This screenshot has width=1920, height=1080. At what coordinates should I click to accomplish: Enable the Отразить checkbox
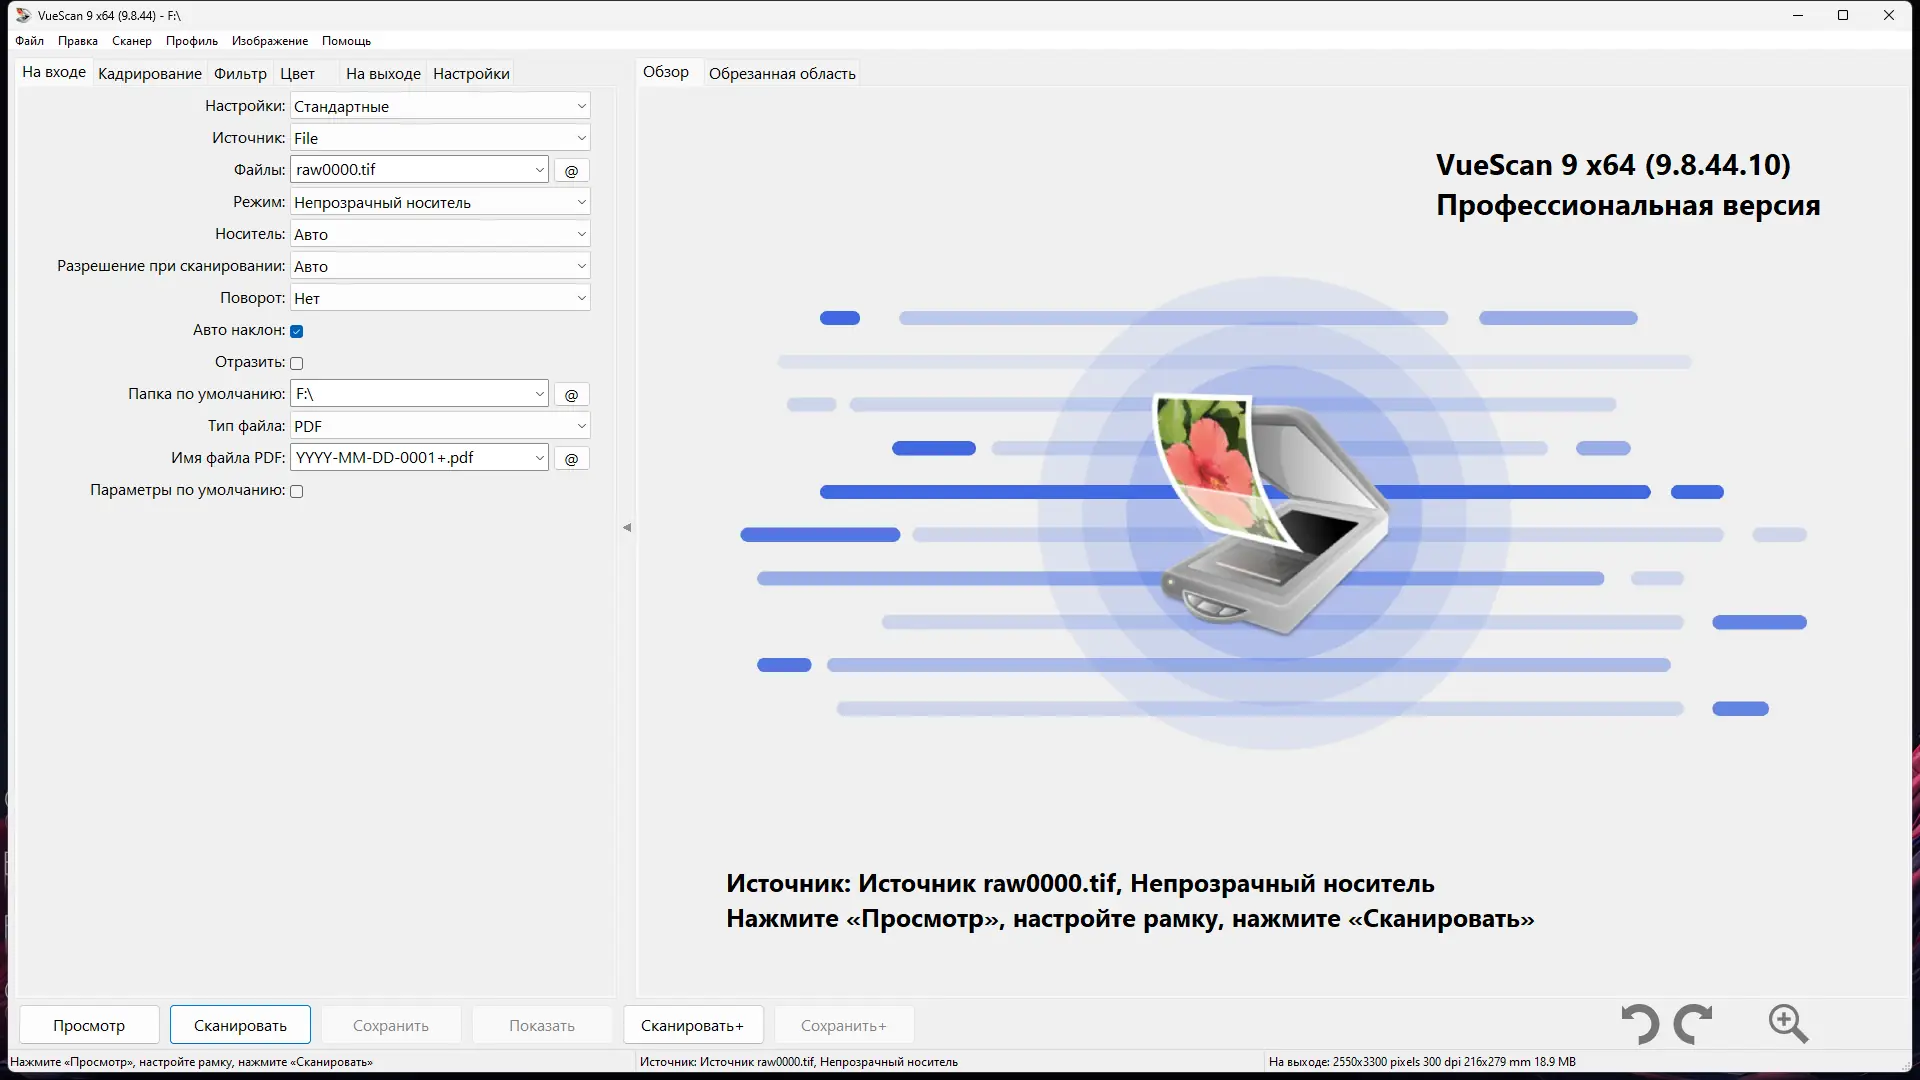(x=296, y=363)
